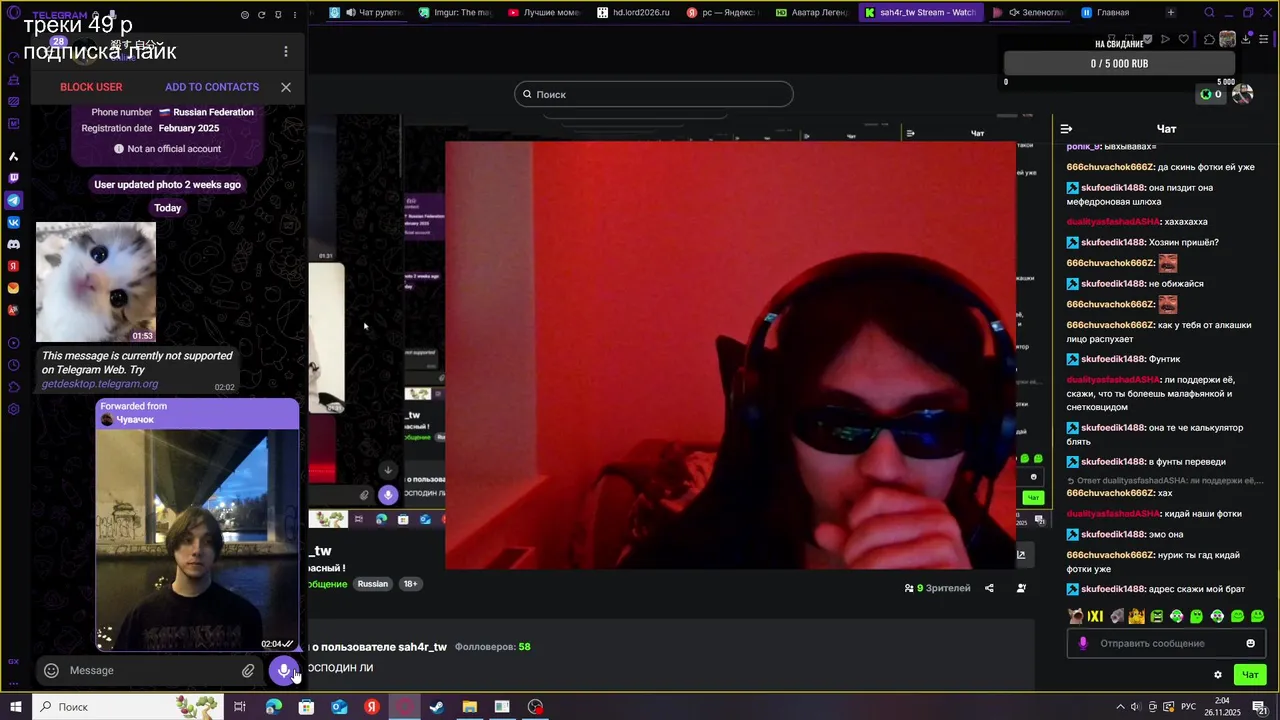Open the Kick chat emote picker
Image resolution: width=1280 pixels, height=720 pixels.
point(1250,643)
